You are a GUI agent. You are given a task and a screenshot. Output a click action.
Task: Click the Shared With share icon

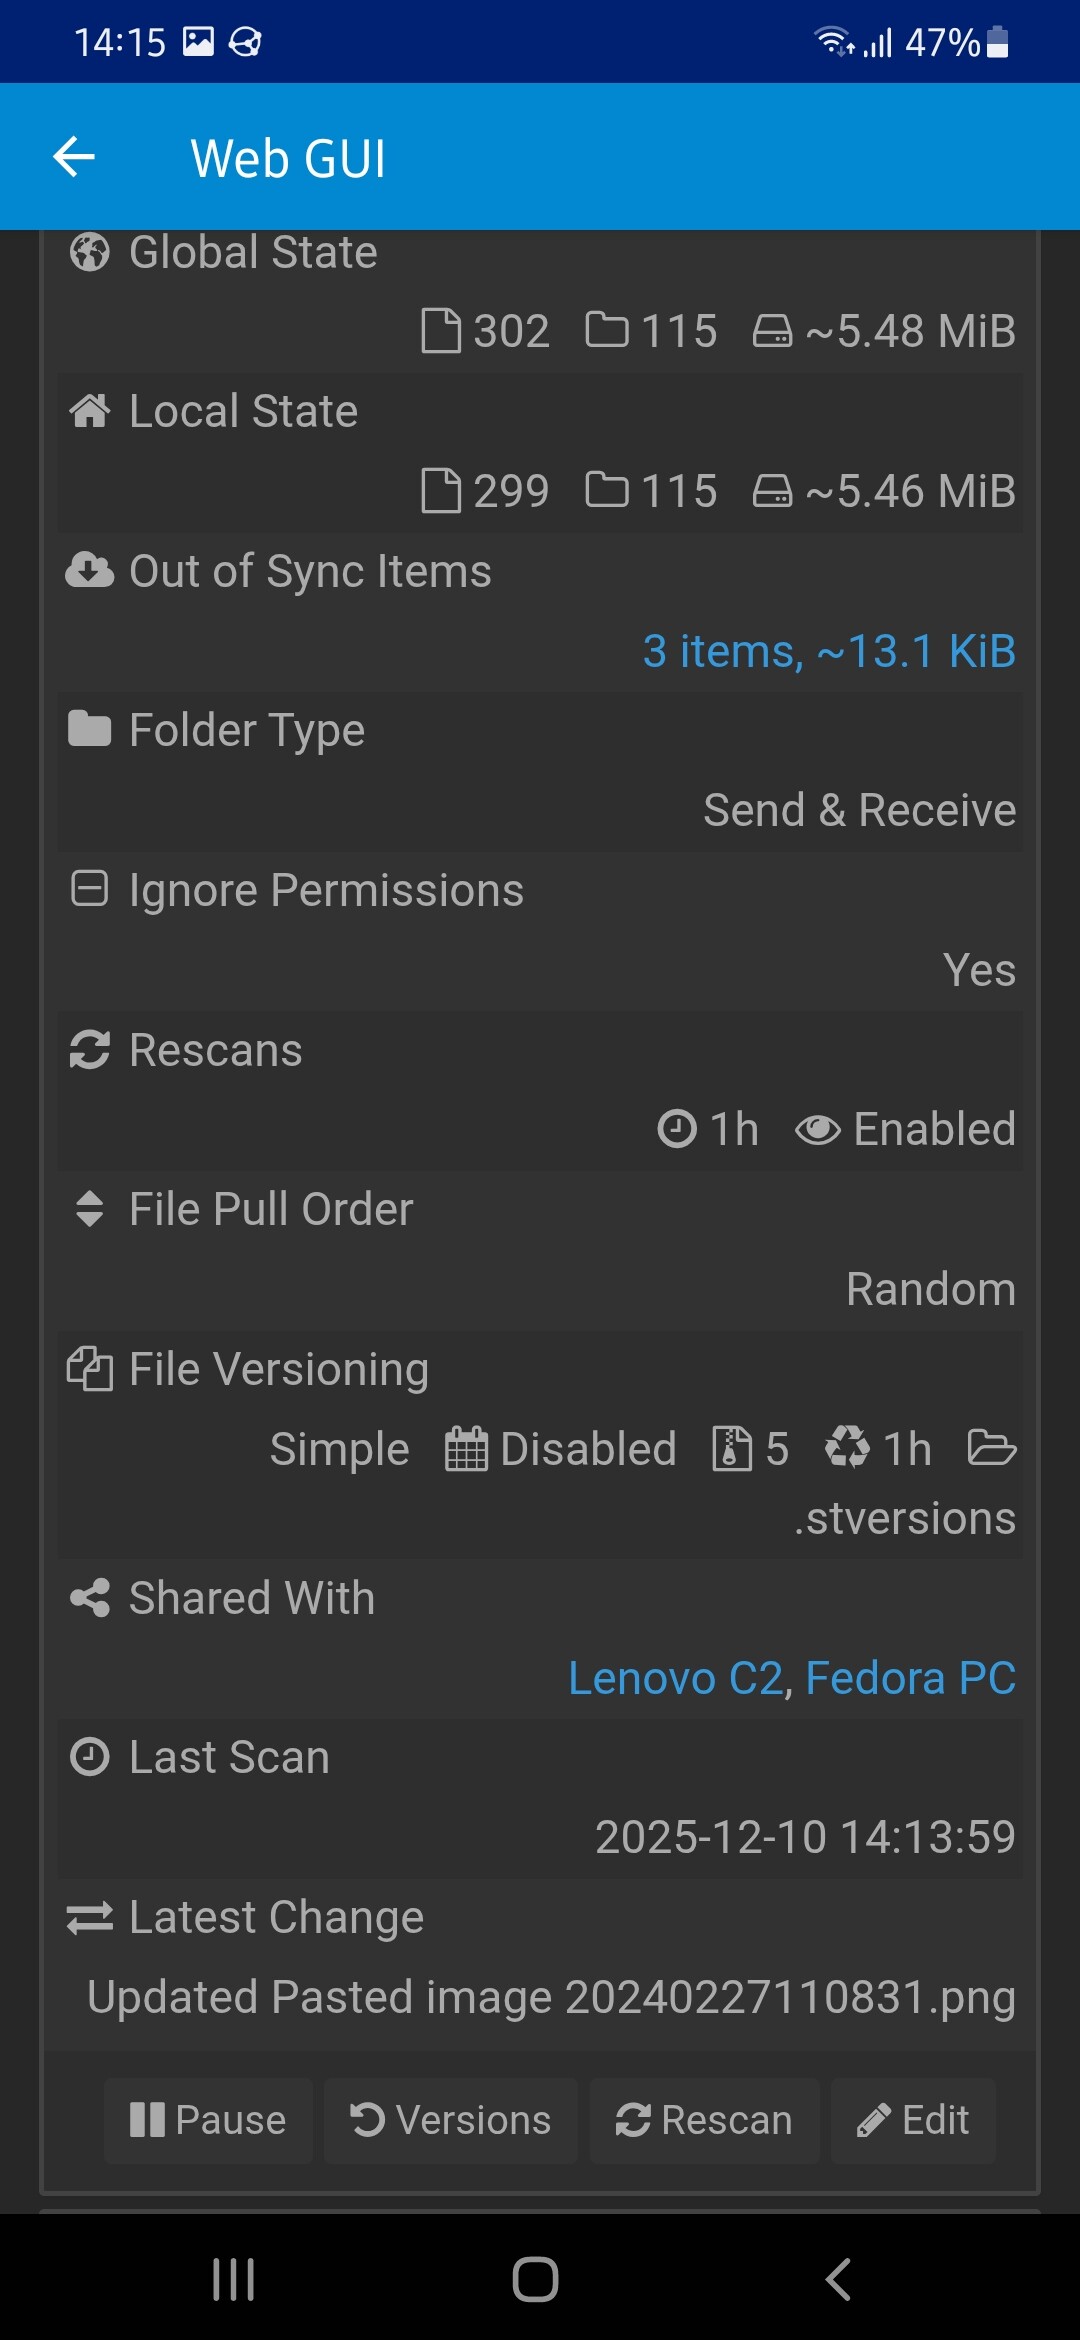click(90, 1598)
